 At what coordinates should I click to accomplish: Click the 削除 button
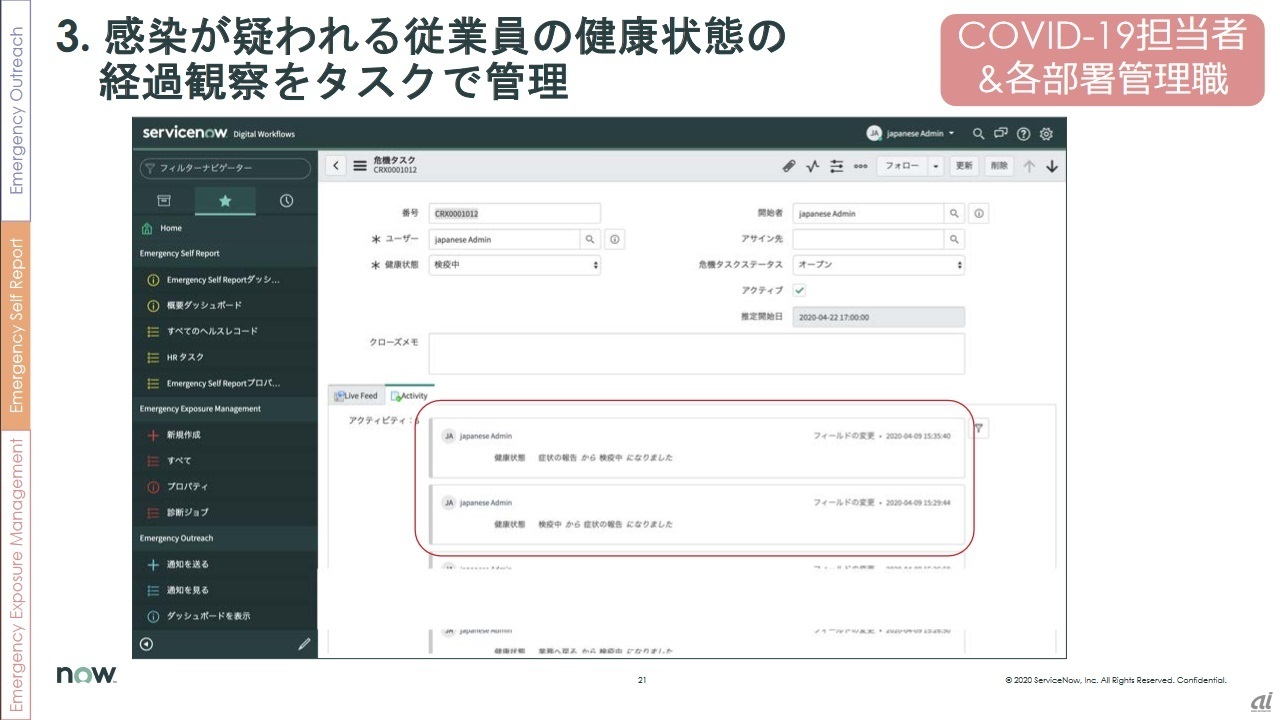pos(998,166)
